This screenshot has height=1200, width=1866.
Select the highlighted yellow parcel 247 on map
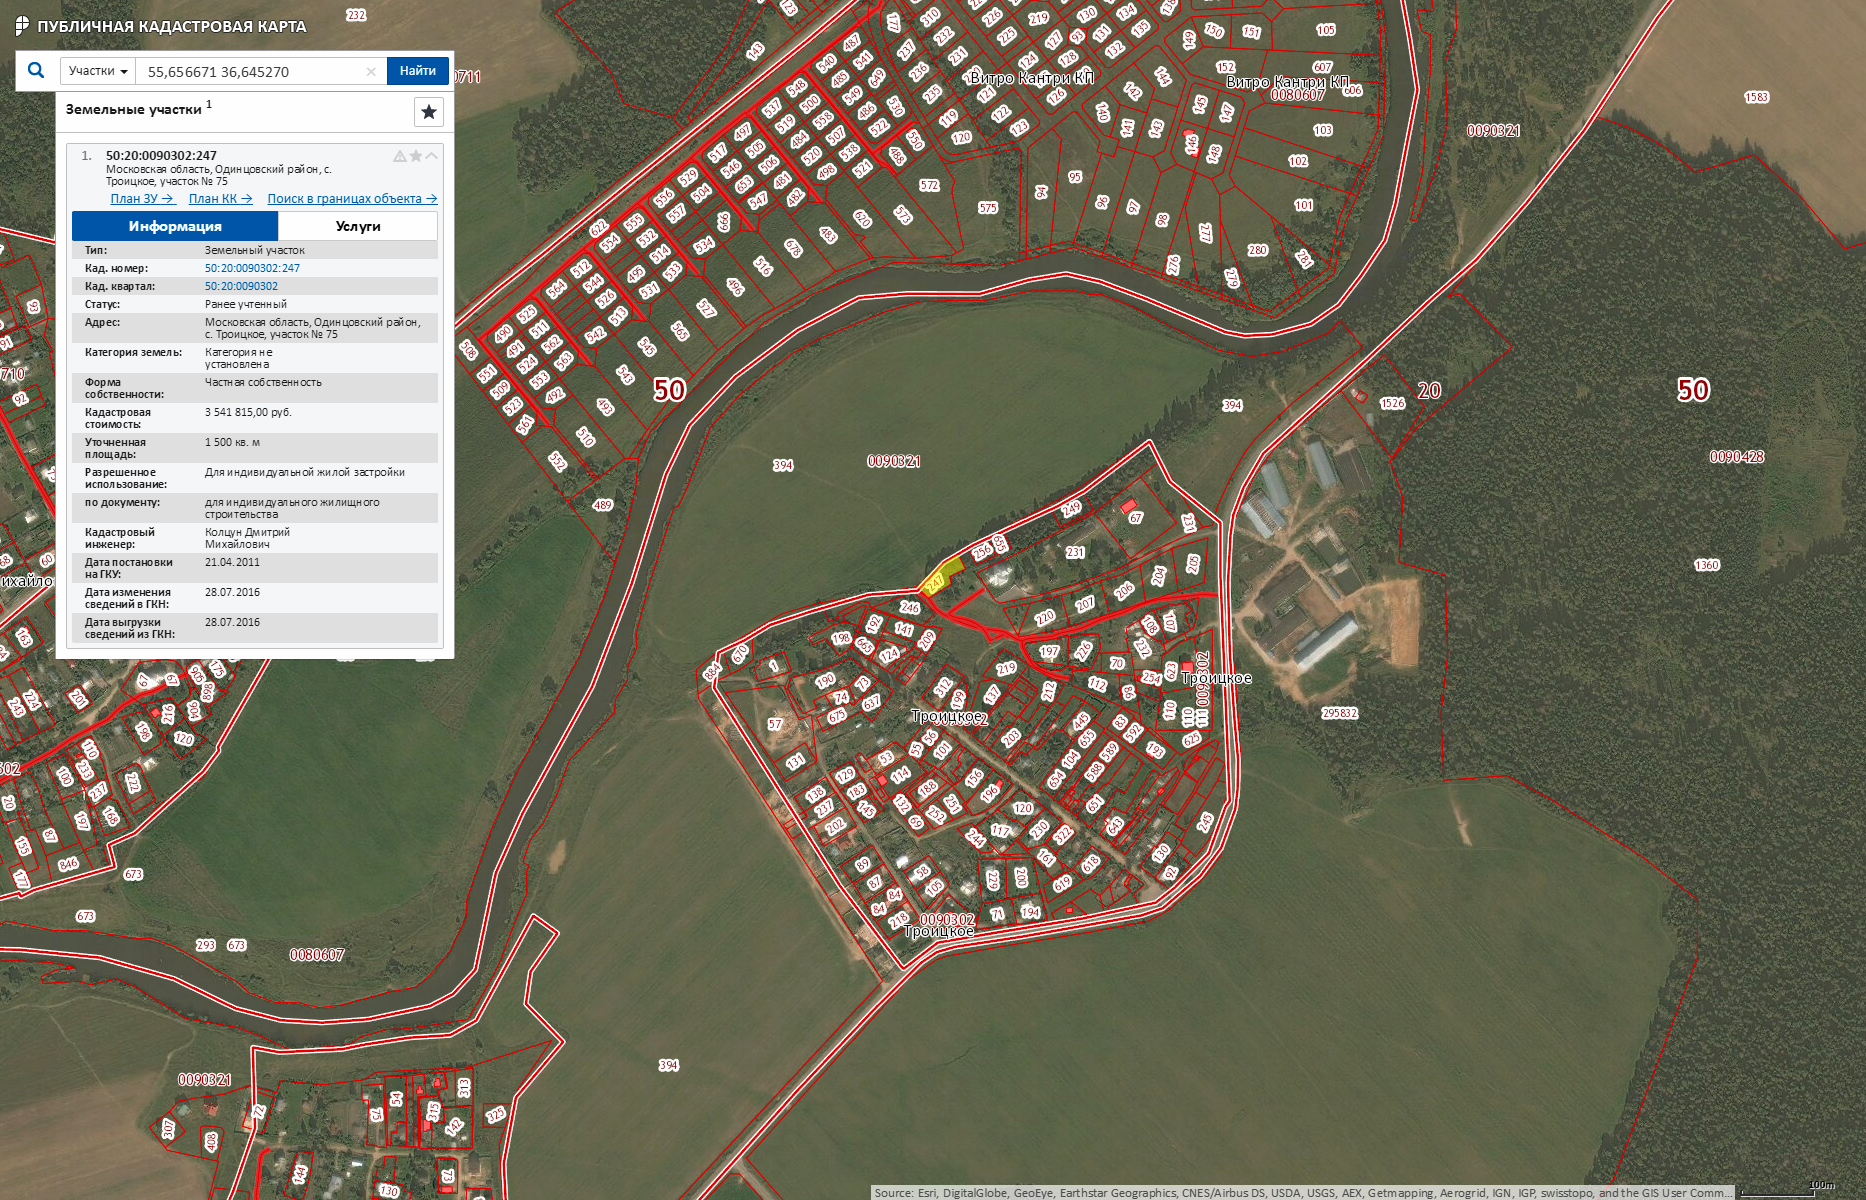(x=941, y=578)
